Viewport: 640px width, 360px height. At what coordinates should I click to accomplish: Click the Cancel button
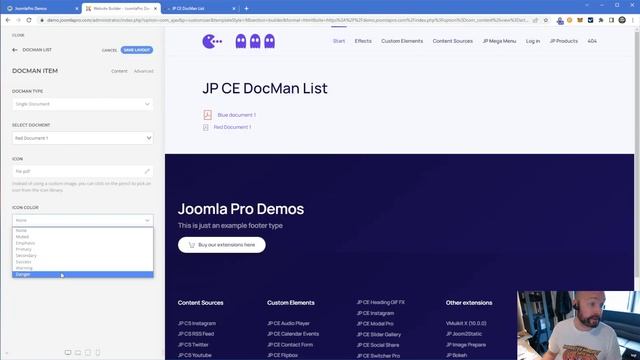(109, 50)
